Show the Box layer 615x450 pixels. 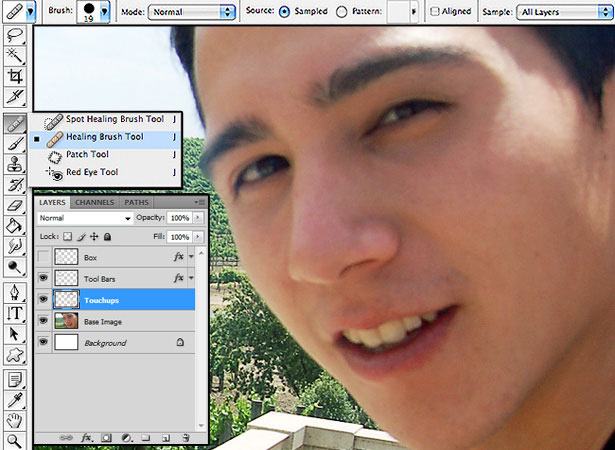tap(43, 257)
